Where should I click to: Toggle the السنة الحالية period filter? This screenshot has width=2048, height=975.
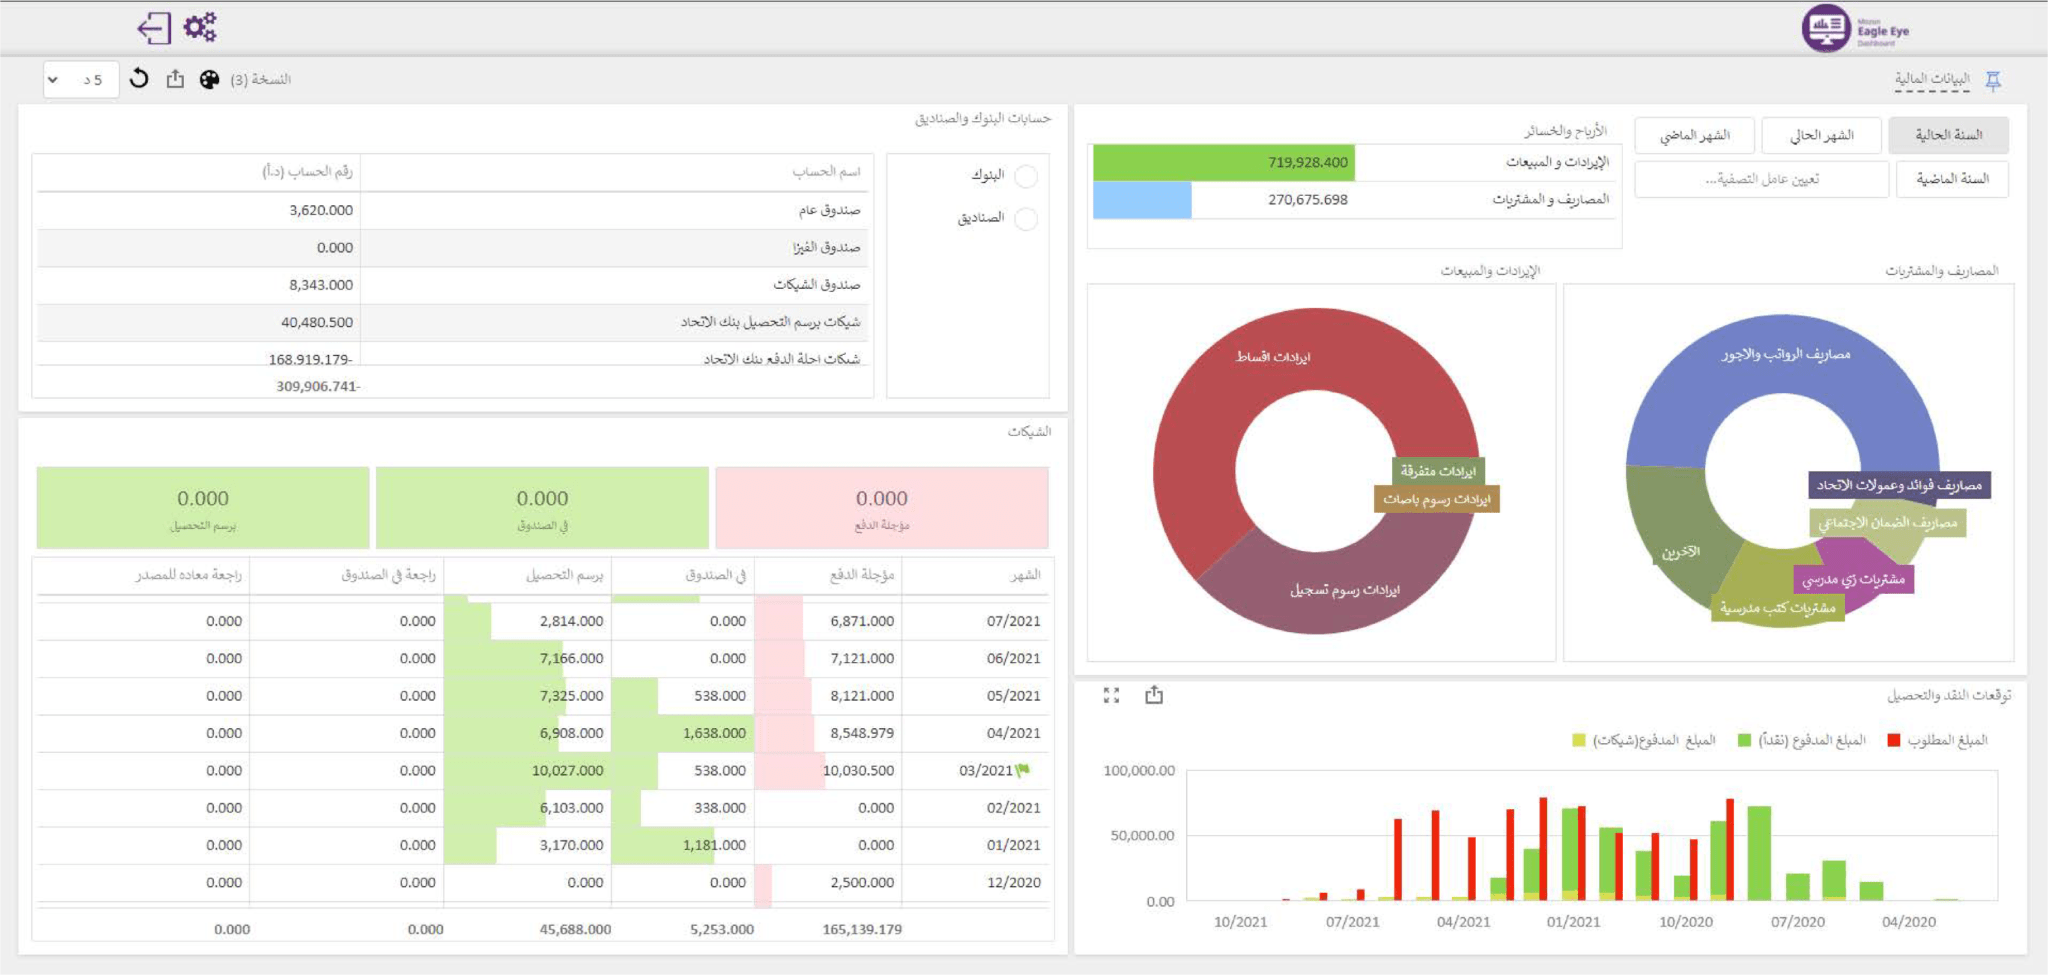click(1947, 135)
